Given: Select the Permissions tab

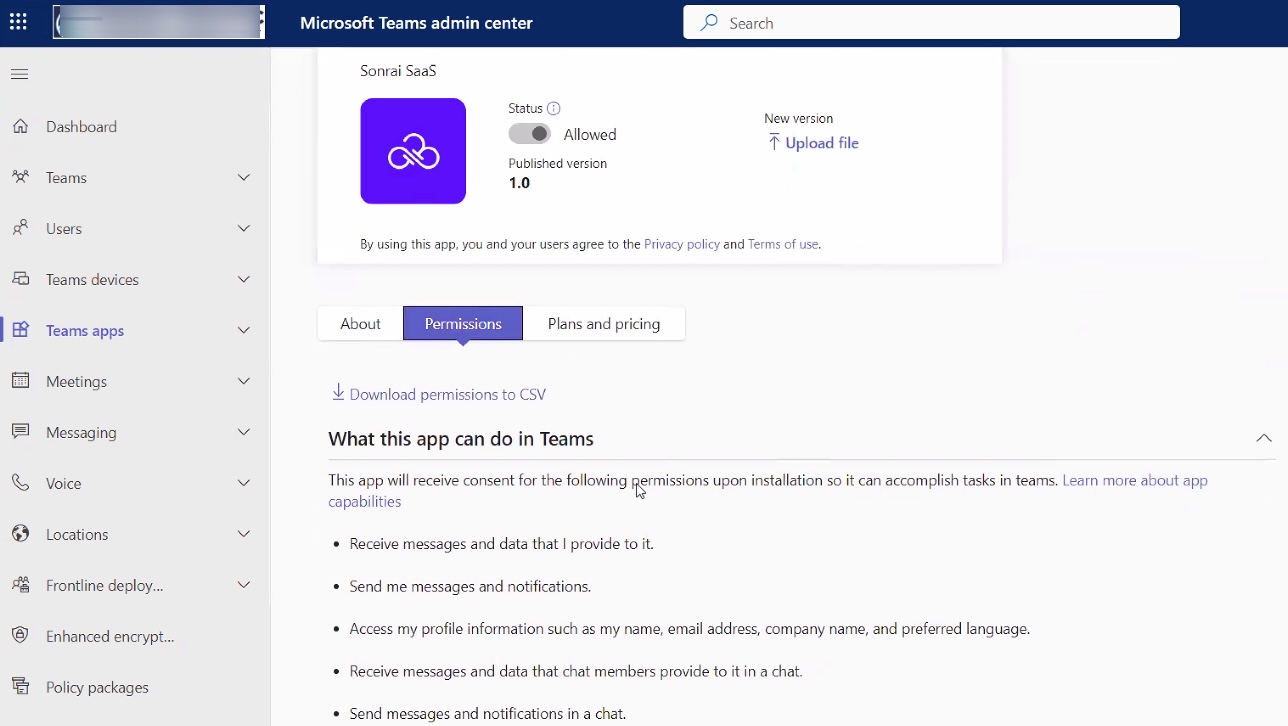Looking at the screenshot, I should [463, 323].
